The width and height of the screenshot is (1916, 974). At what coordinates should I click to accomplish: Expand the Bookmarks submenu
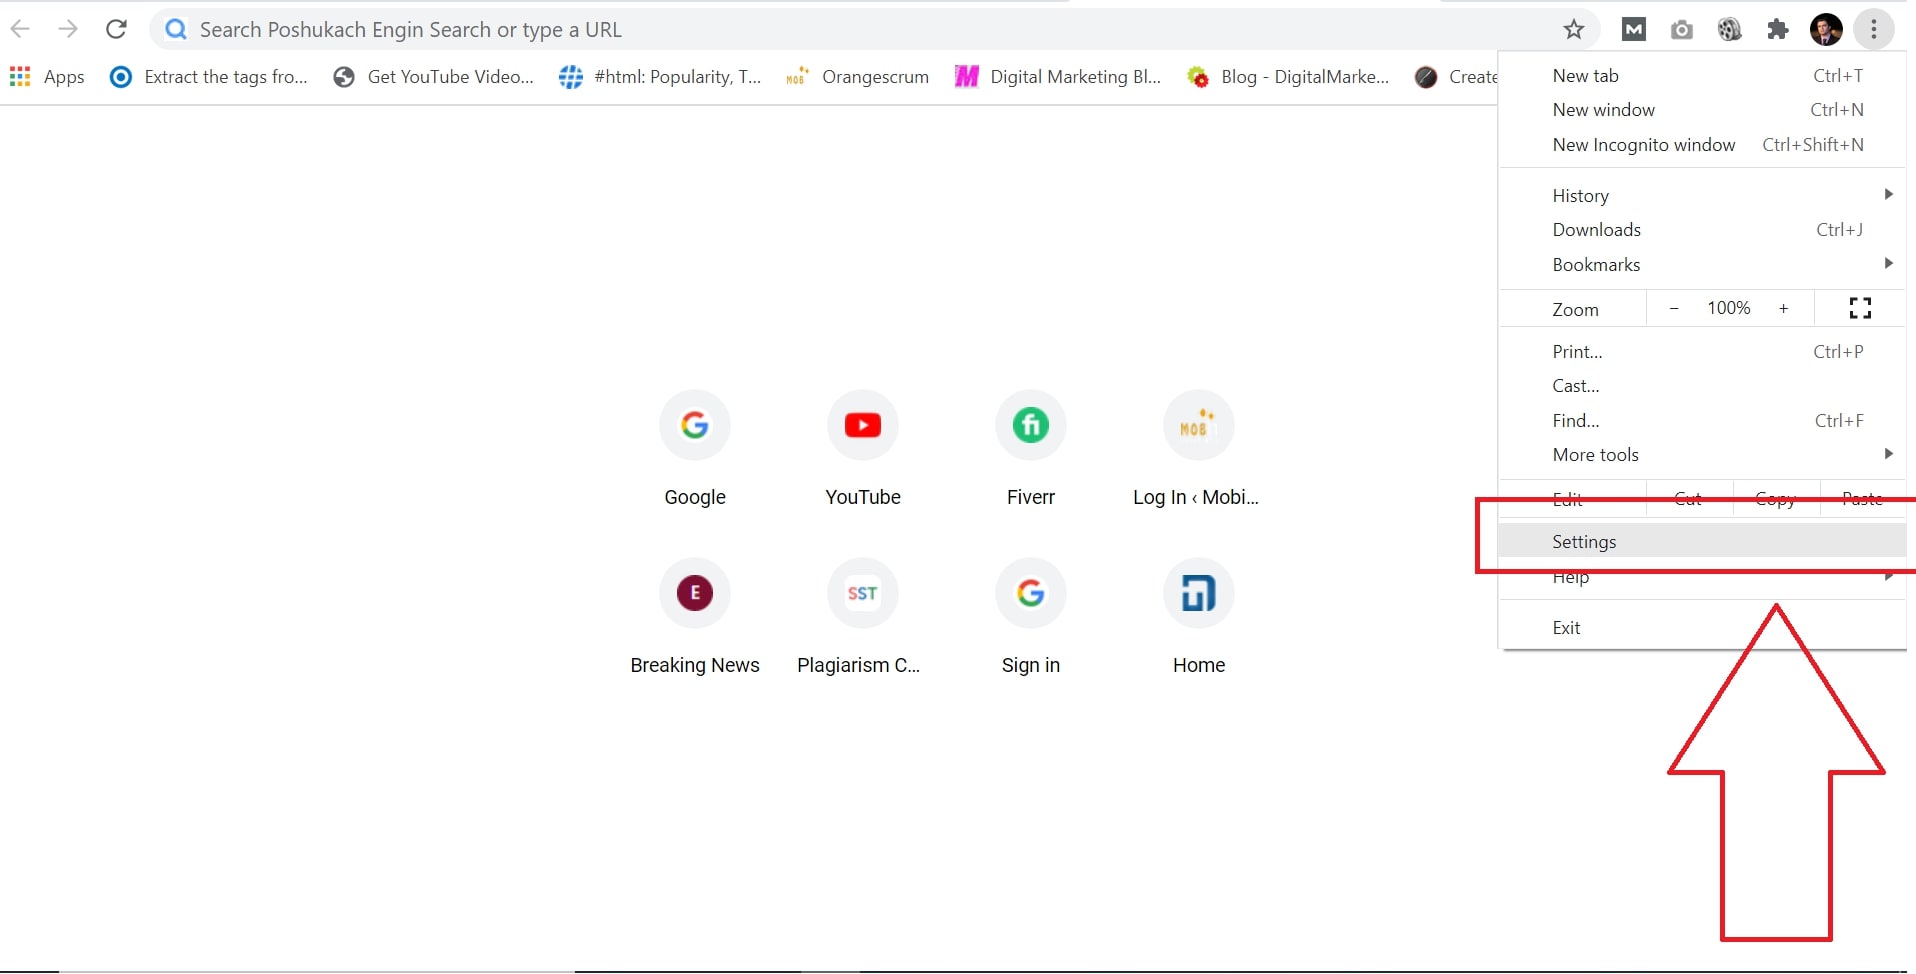click(x=1596, y=264)
